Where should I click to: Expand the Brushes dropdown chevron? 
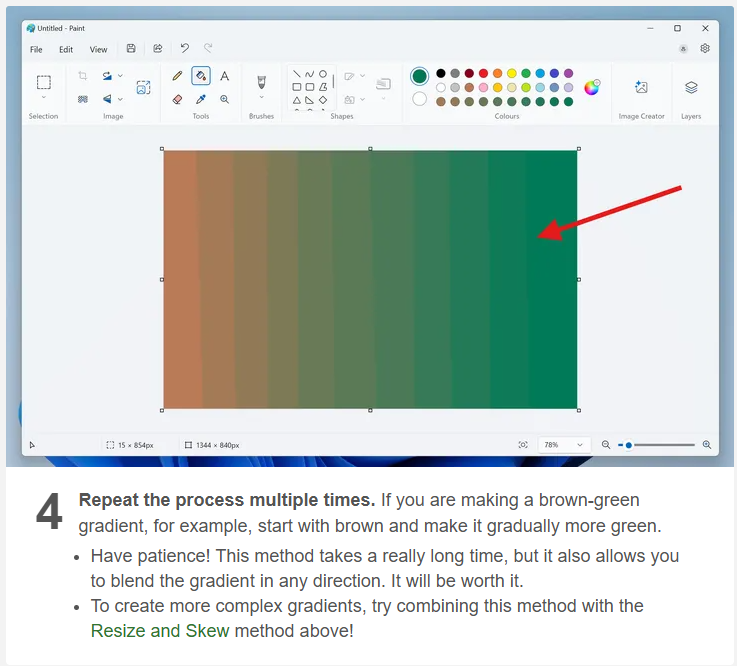click(x=261, y=97)
